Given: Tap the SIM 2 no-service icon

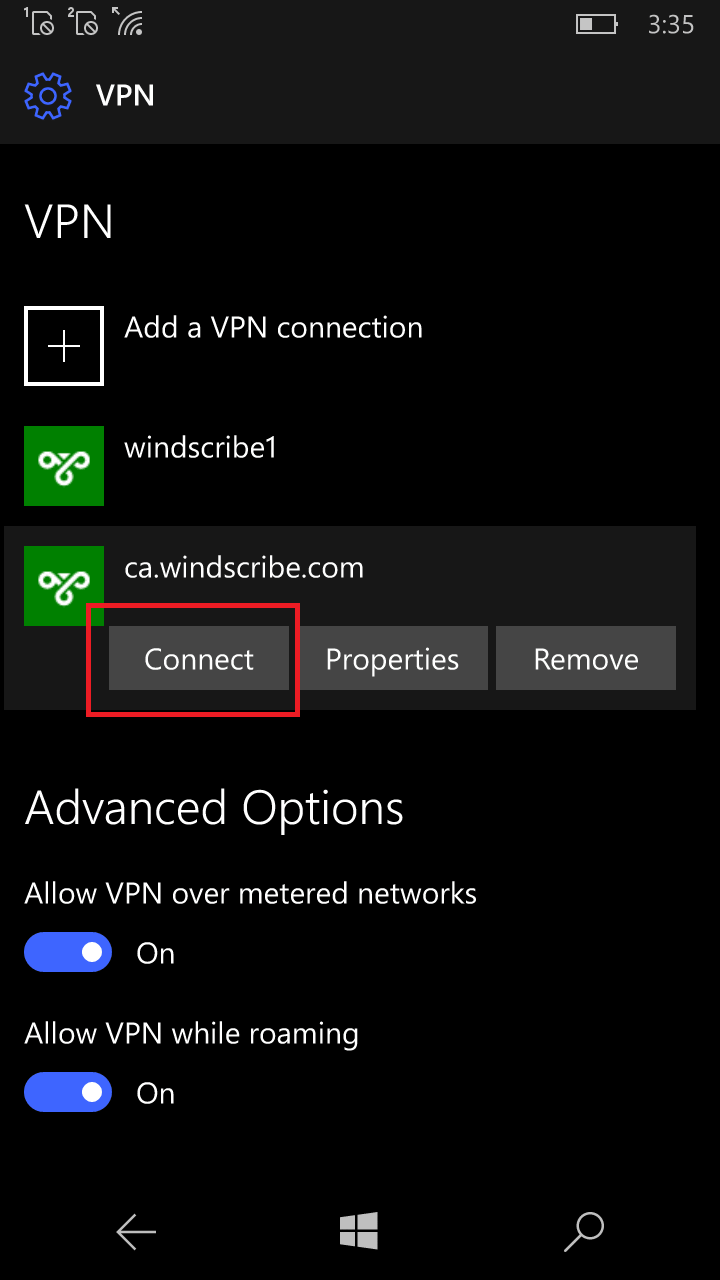Looking at the screenshot, I should pos(83,21).
